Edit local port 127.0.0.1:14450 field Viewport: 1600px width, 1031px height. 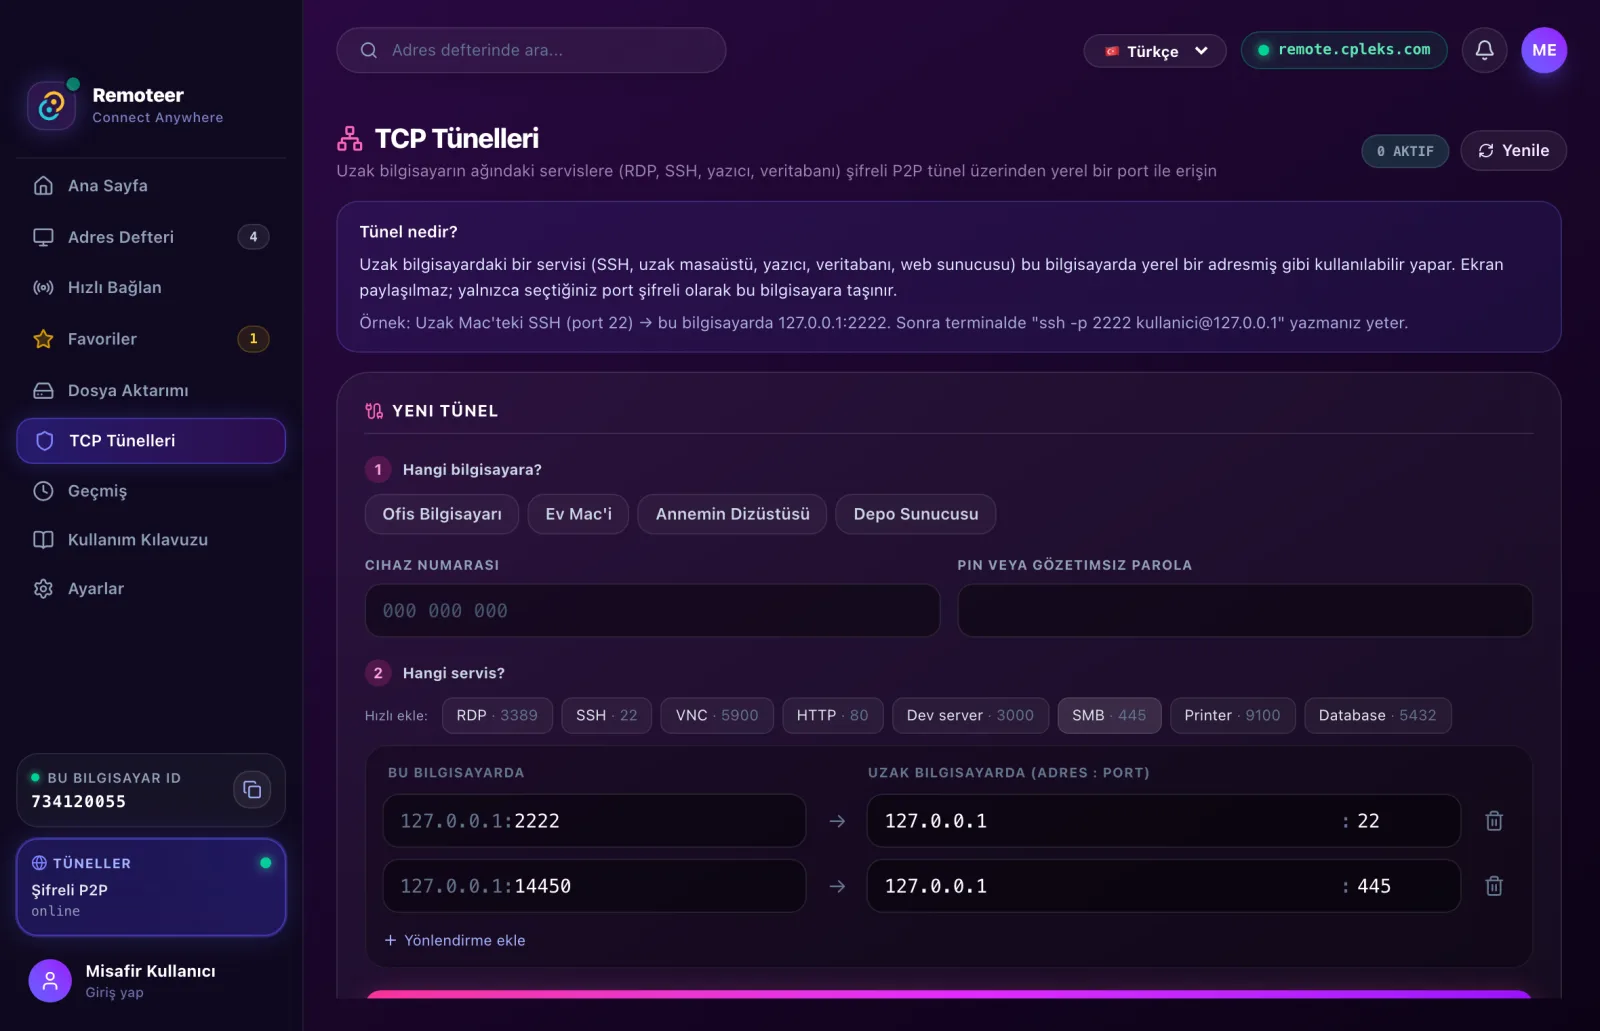594,886
